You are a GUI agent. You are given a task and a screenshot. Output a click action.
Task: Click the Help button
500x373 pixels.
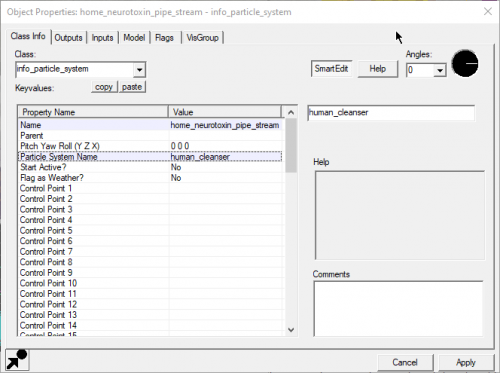[378, 69]
